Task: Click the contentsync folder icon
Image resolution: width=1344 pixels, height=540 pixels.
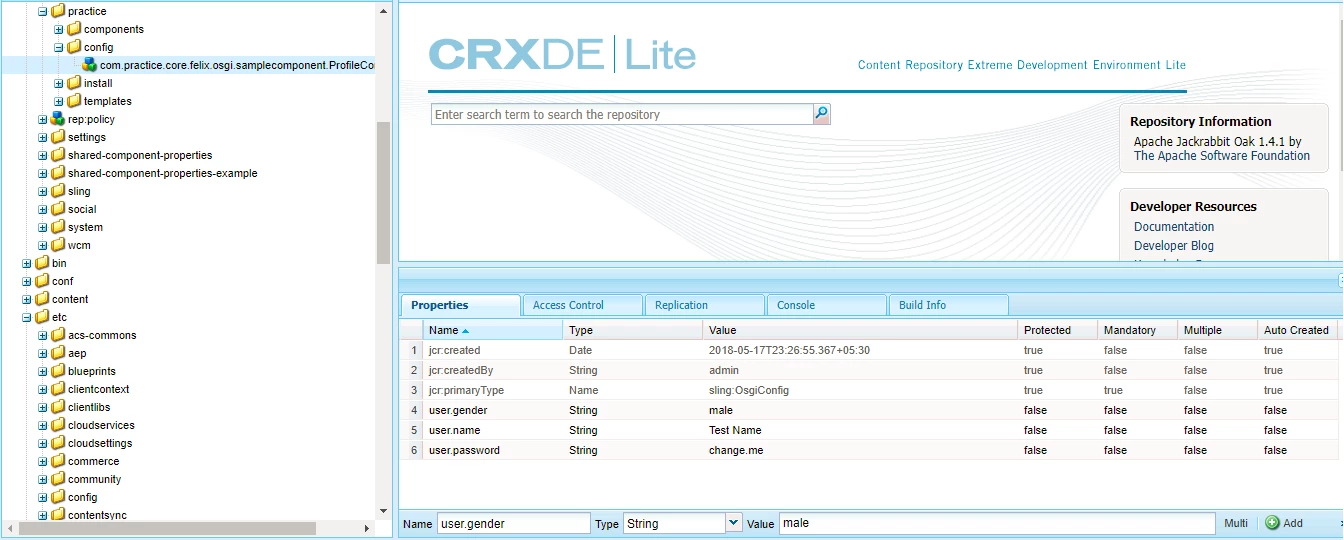Action: click(x=58, y=515)
